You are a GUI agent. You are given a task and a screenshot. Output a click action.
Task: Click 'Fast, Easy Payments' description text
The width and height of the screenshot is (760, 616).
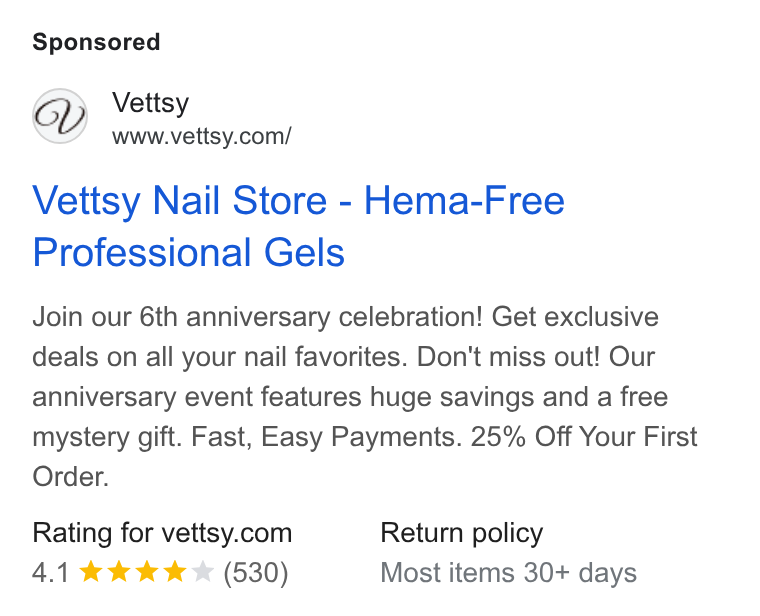pos(326,437)
